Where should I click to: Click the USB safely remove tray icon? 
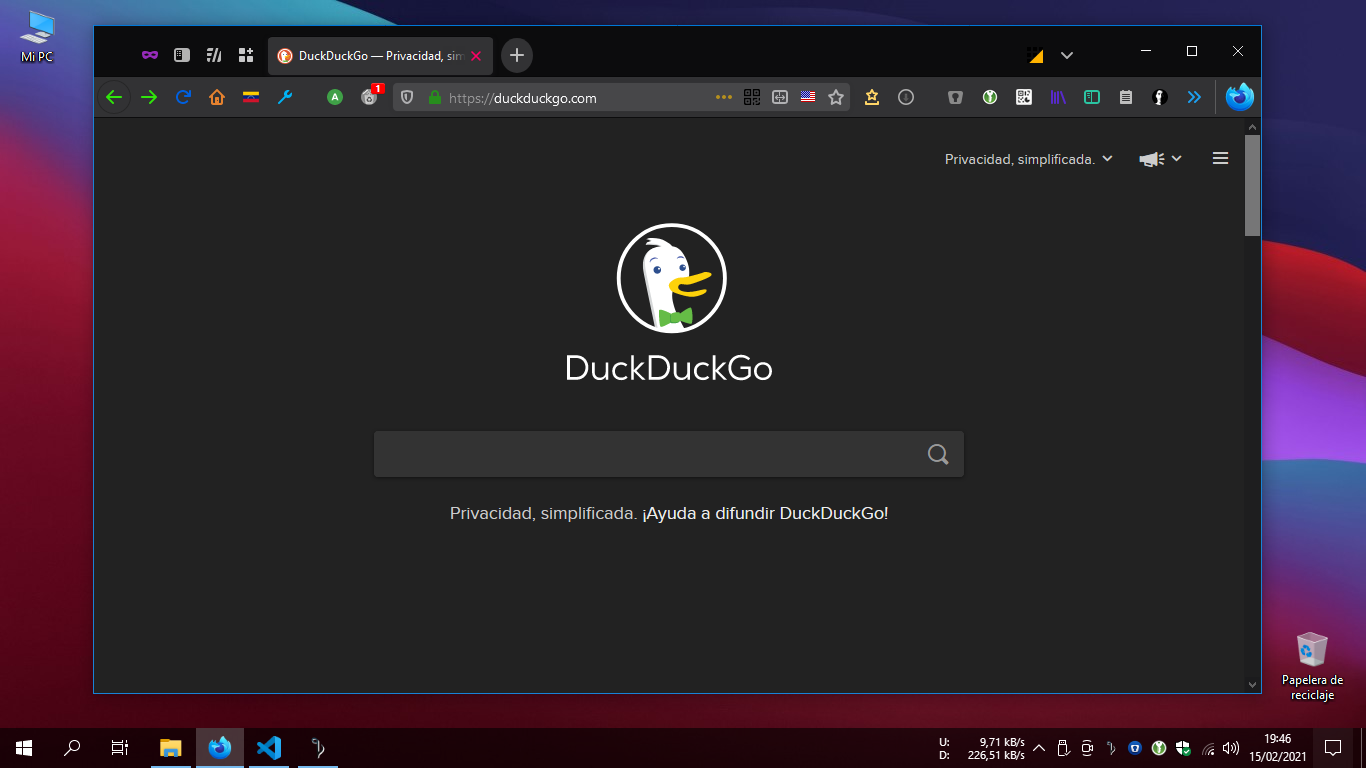point(1063,747)
